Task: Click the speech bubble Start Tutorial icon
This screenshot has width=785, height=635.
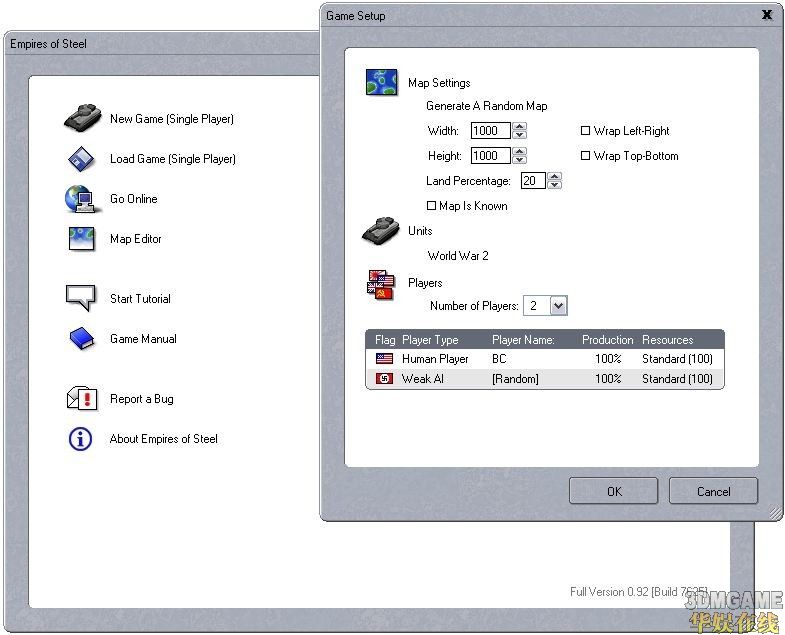Action: coord(80,298)
